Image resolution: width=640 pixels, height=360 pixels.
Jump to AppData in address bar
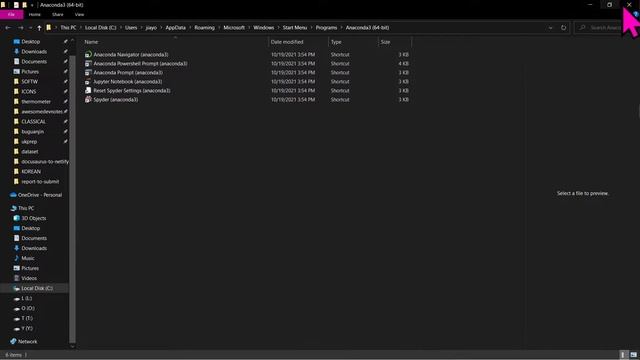click(176, 28)
